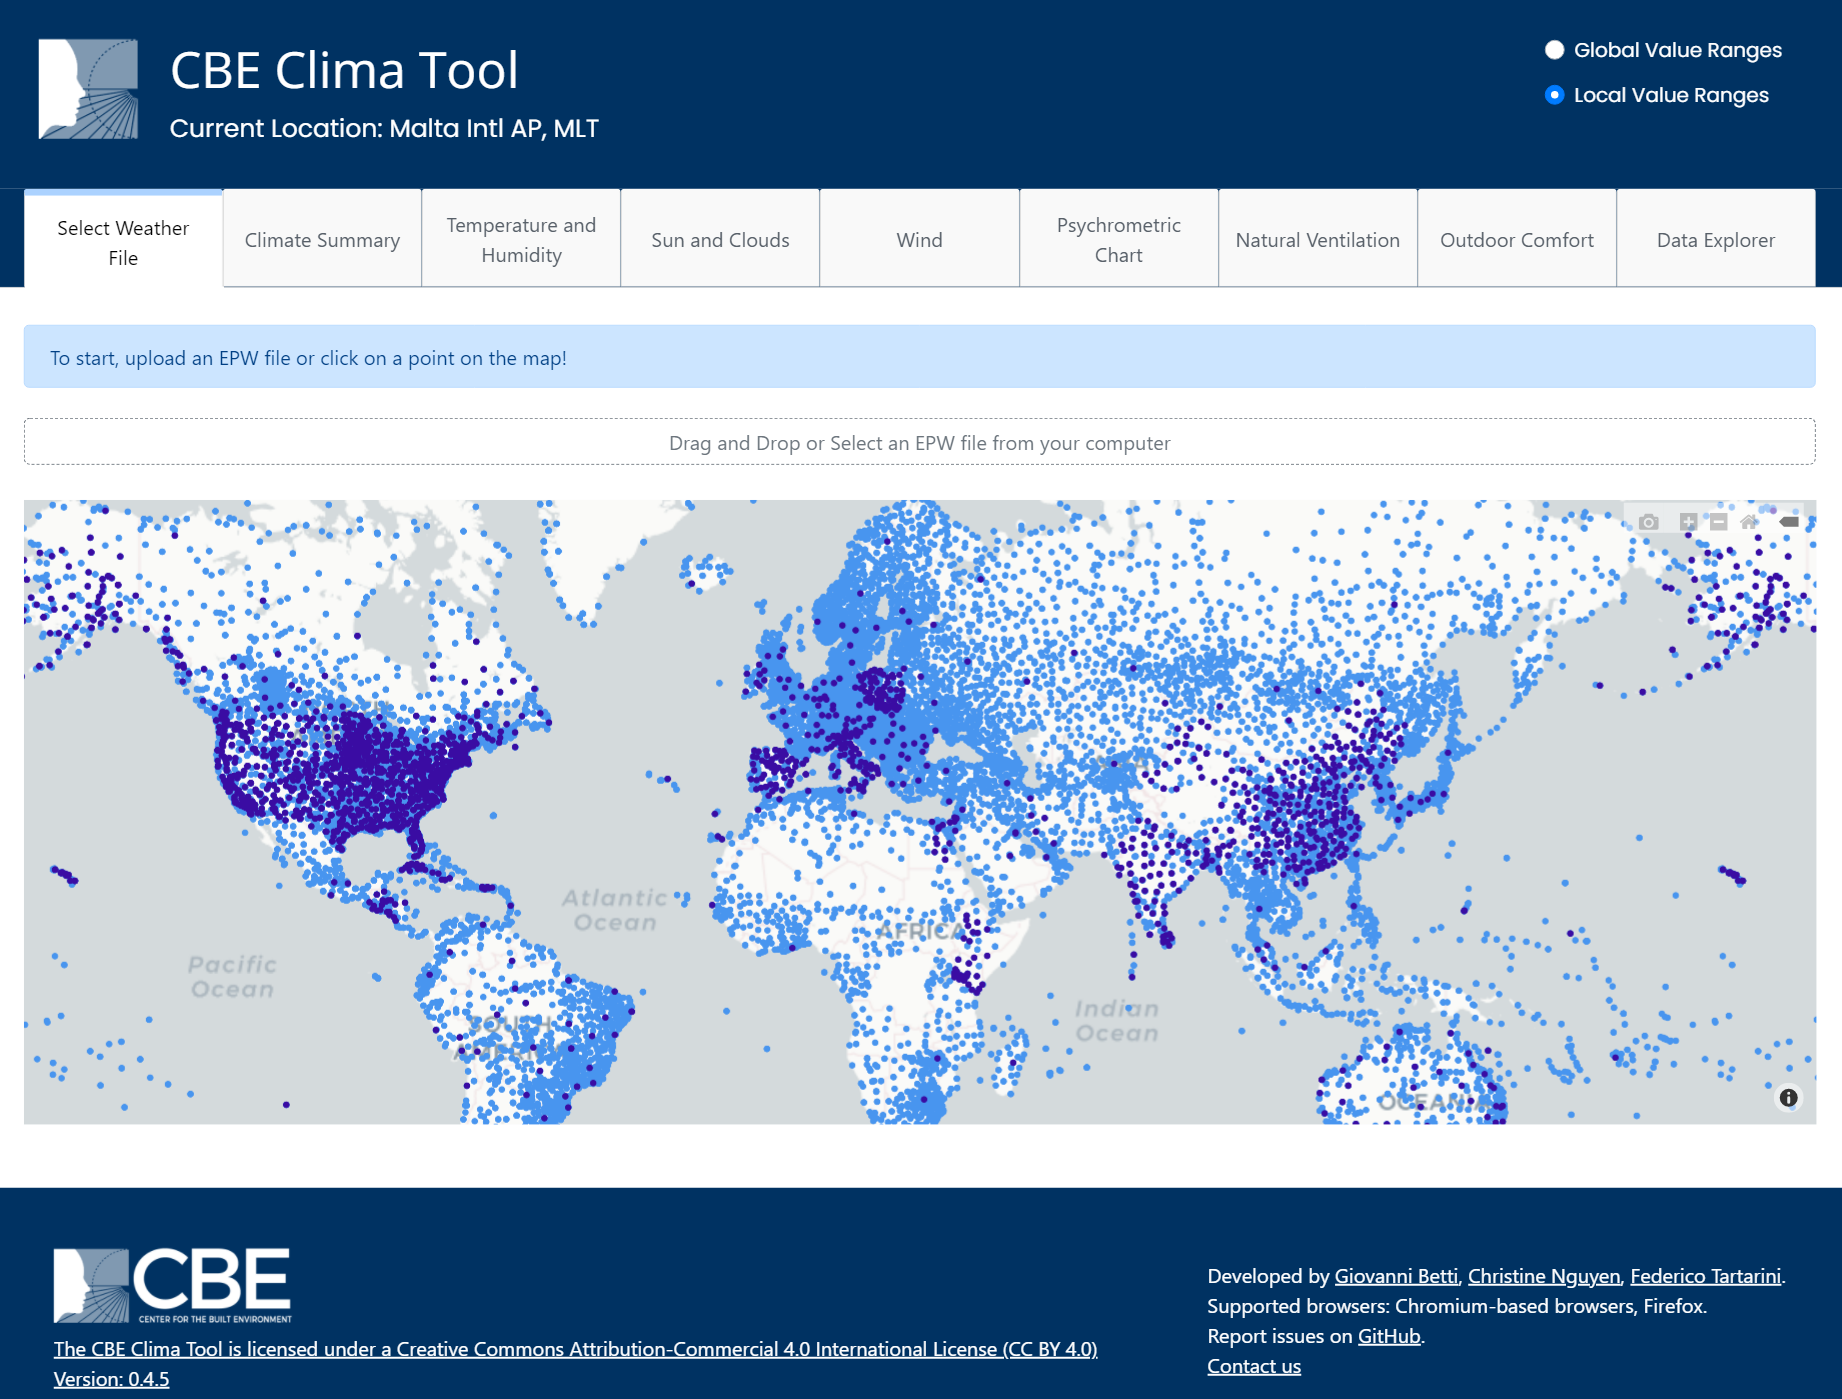Click the Version 0.4.5 link
1842x1399 pixels.
(x=111, y=1379)
